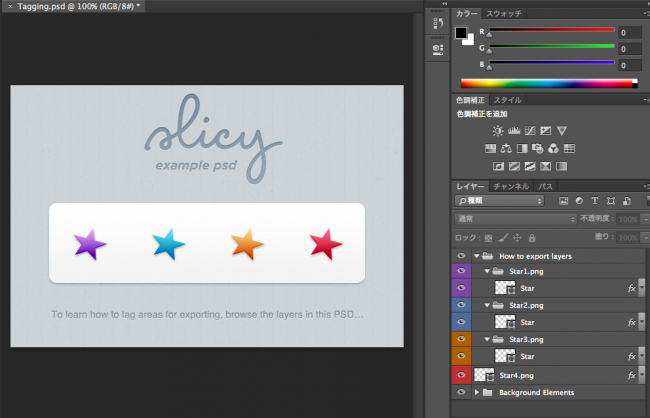Toggle eye of Star layer in Star3.png

pos(461,356)
